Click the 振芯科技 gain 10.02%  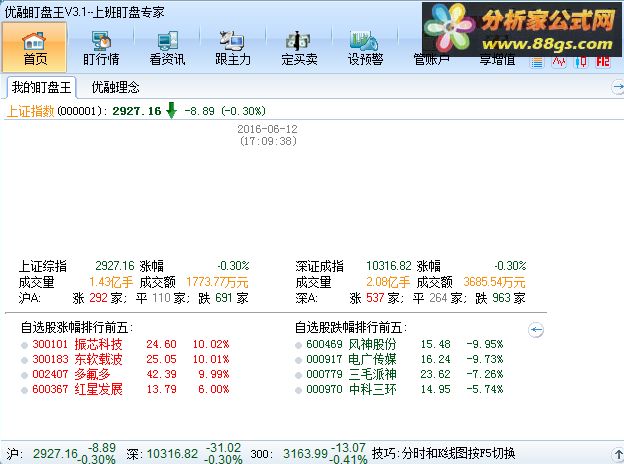211,344
